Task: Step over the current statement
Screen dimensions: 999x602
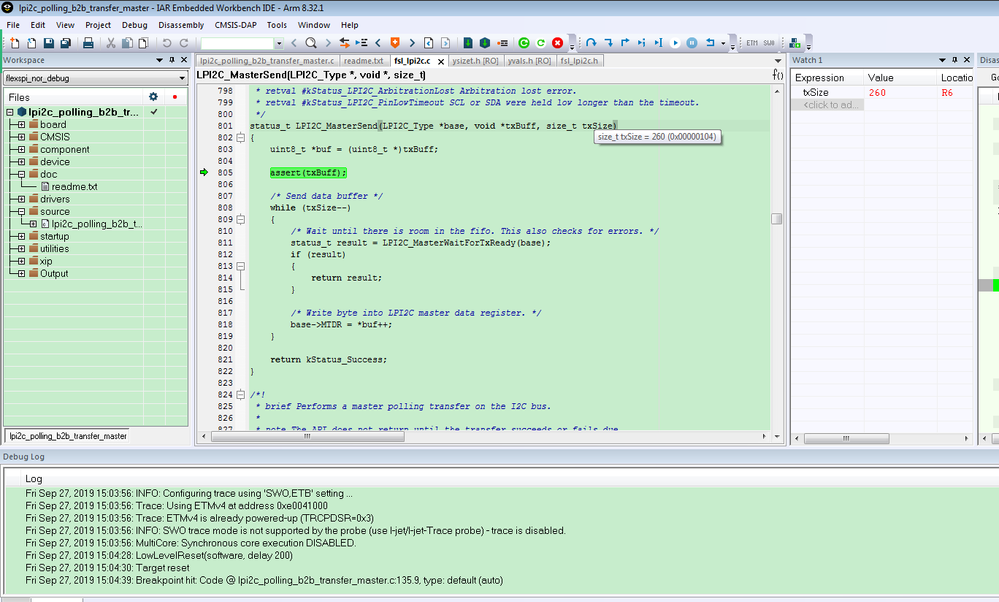Action: tap(591, 43)
